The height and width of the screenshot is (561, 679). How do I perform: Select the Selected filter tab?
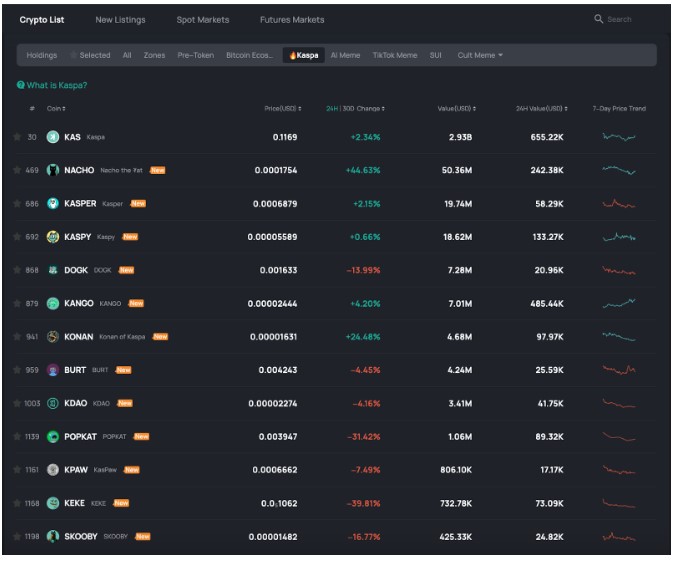click(x=91, y=55)
